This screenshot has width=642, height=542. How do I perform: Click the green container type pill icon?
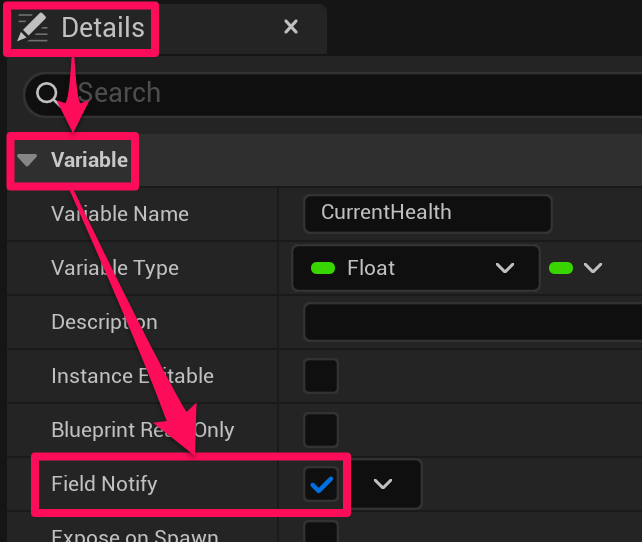[561, 268]
